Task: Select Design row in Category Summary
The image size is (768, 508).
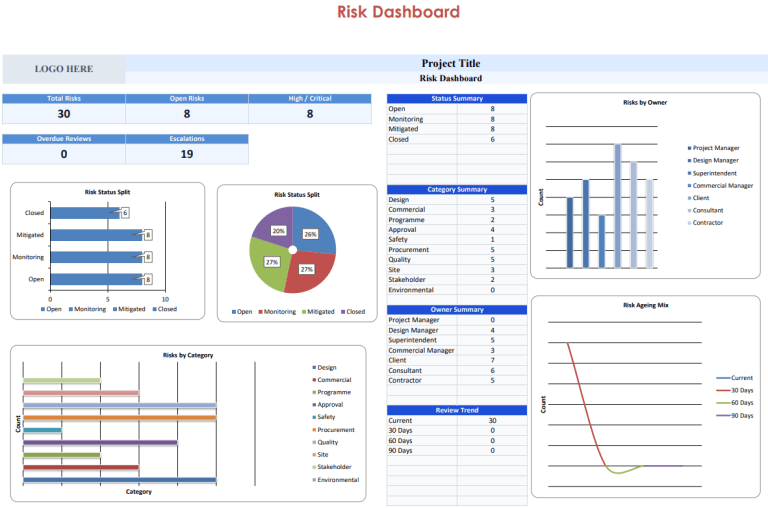Action: pos(457,199)
